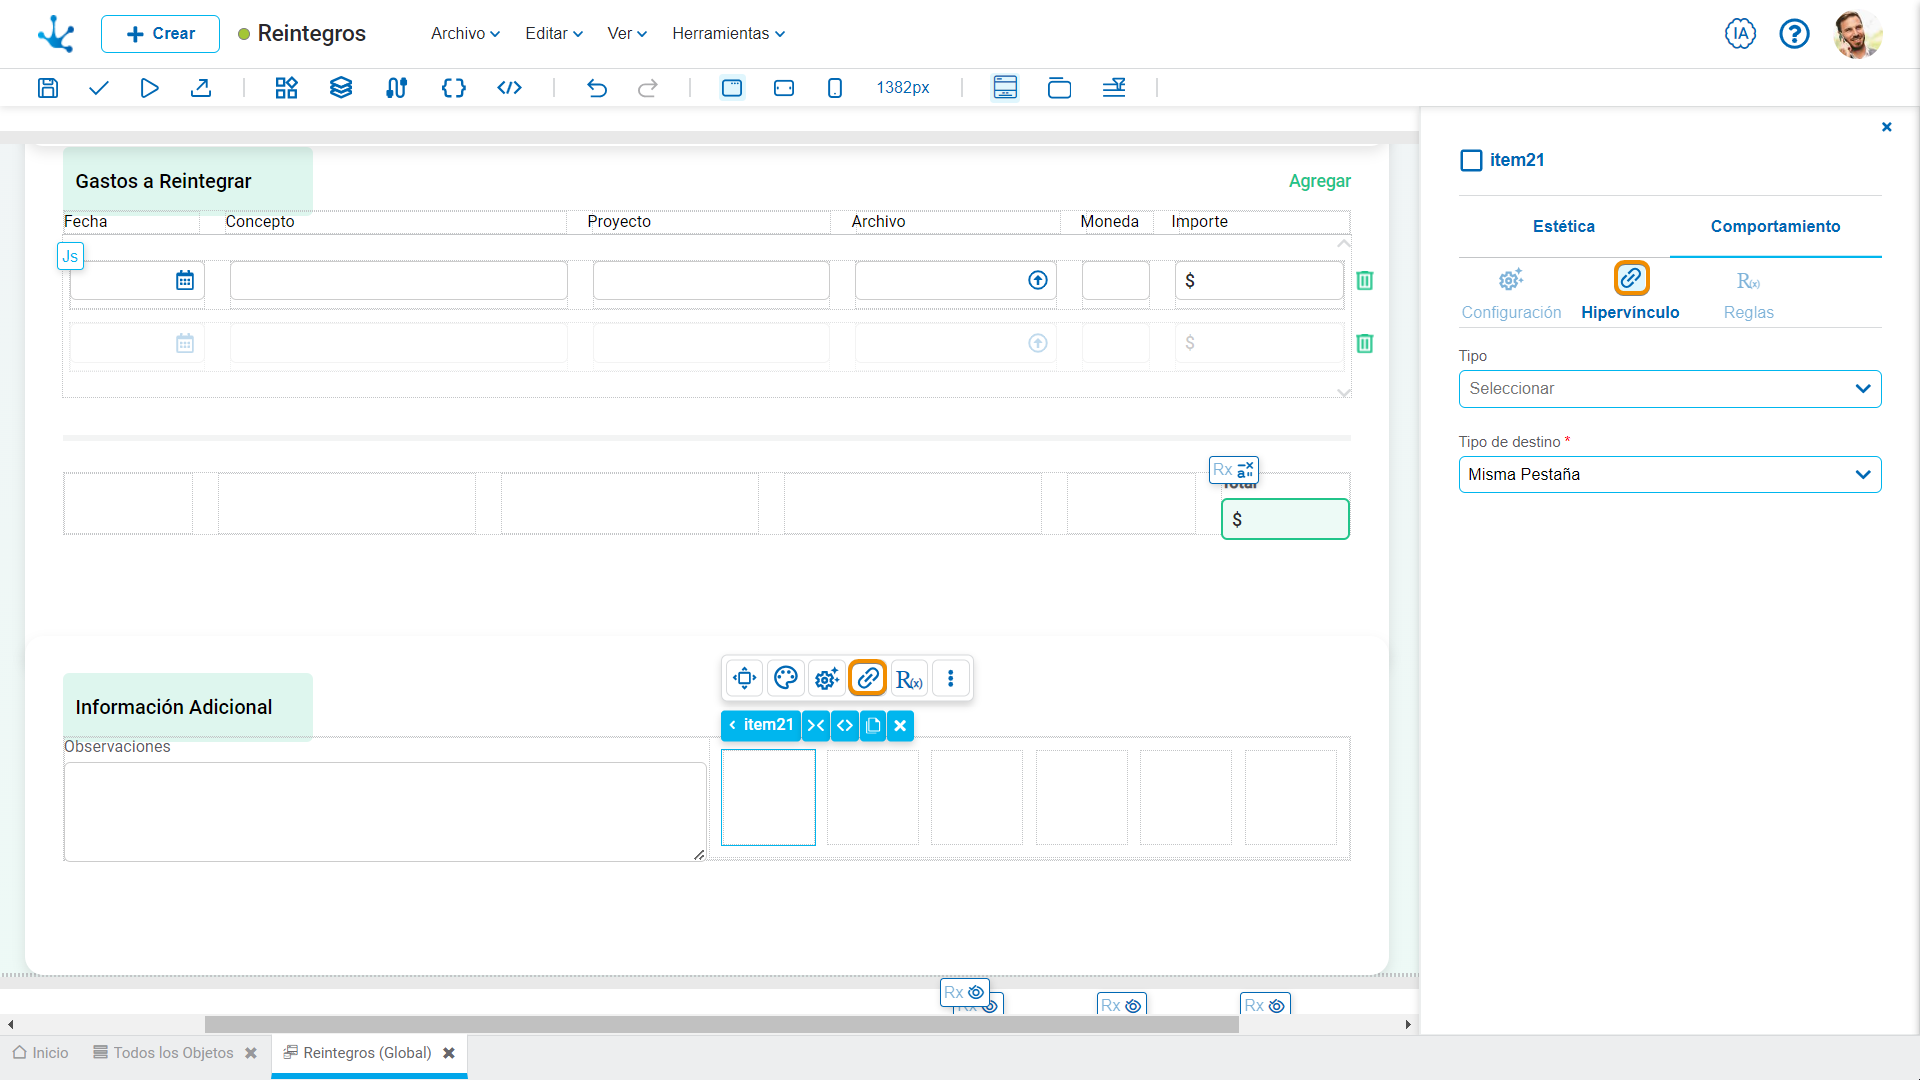Open the Tipo de destino dropdown
The image size is (1920, 1080).
coord(1670,475)
